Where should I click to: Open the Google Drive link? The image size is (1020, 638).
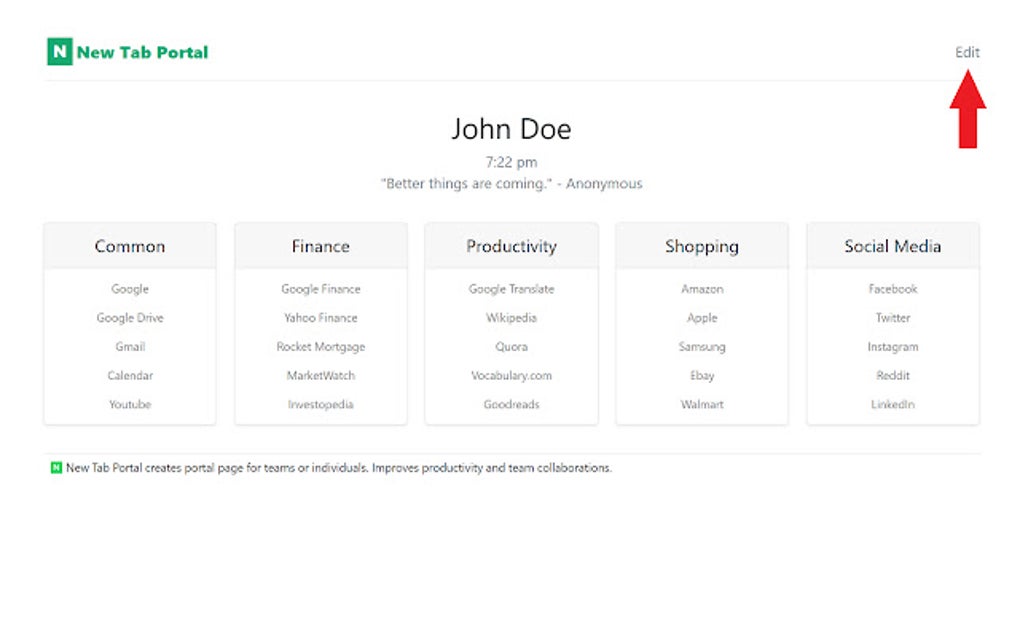[129, 317]
